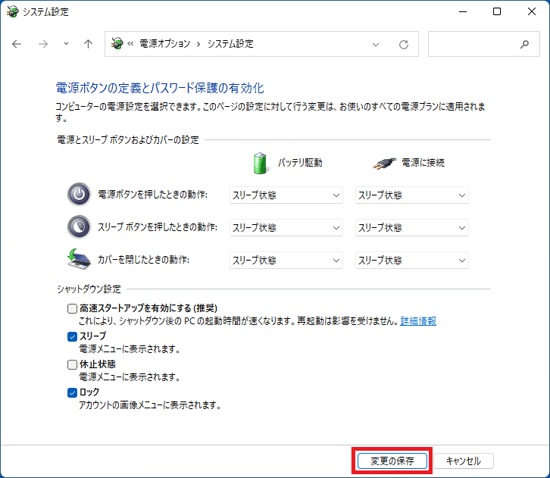Click the system settings title bar icon
The height and width of the screenshot is (478, 550).
tap(13, 12)
